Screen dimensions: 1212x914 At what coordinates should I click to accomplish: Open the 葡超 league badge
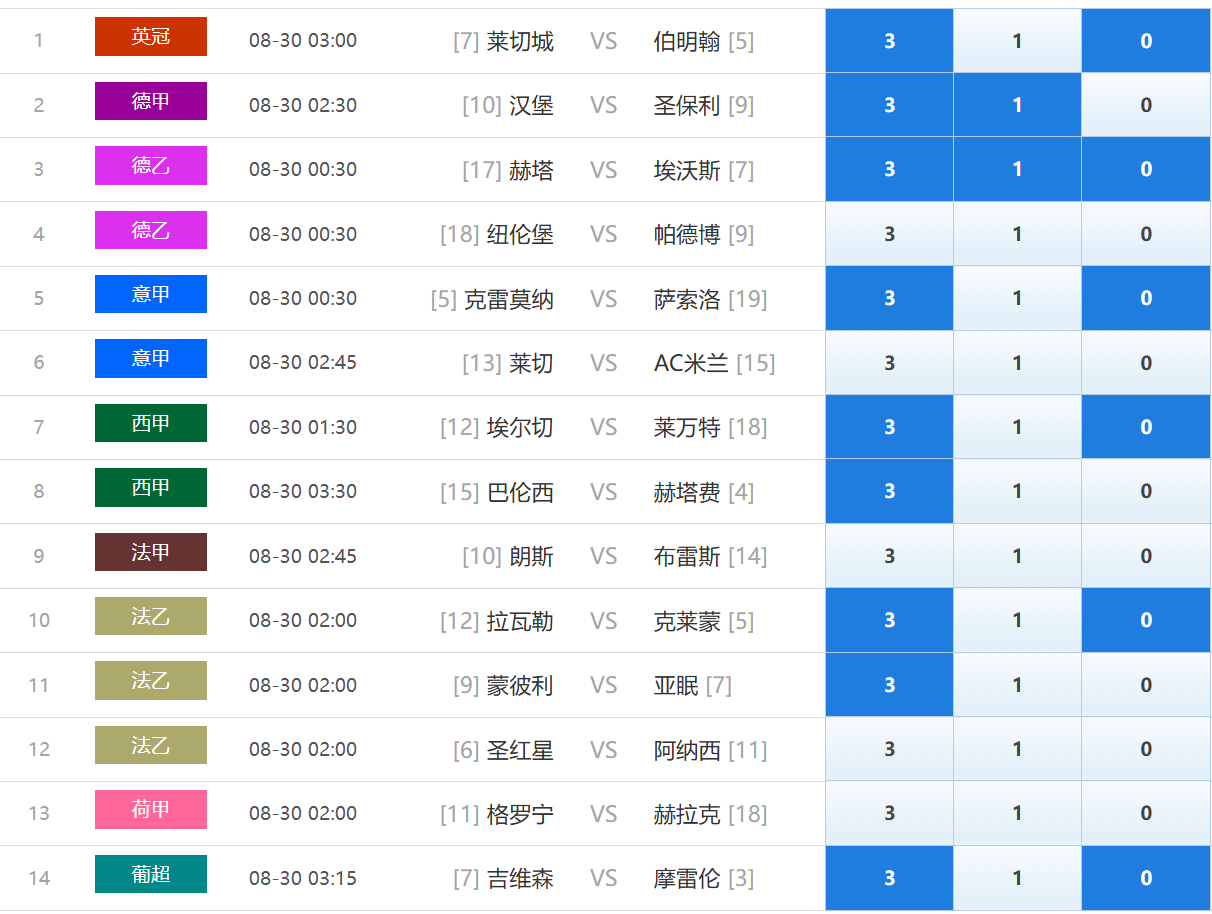[x=151, y=874]
